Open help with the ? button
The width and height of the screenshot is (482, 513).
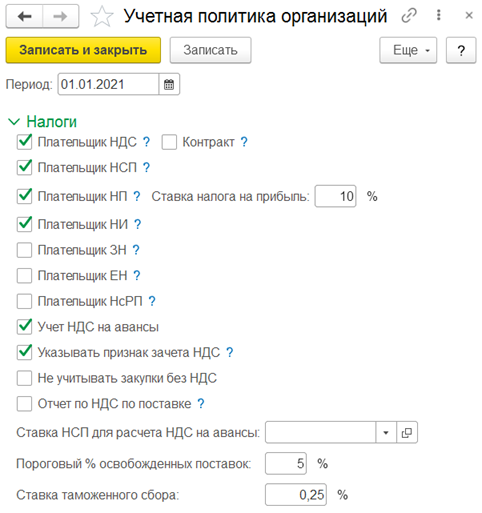pos(461,50)
